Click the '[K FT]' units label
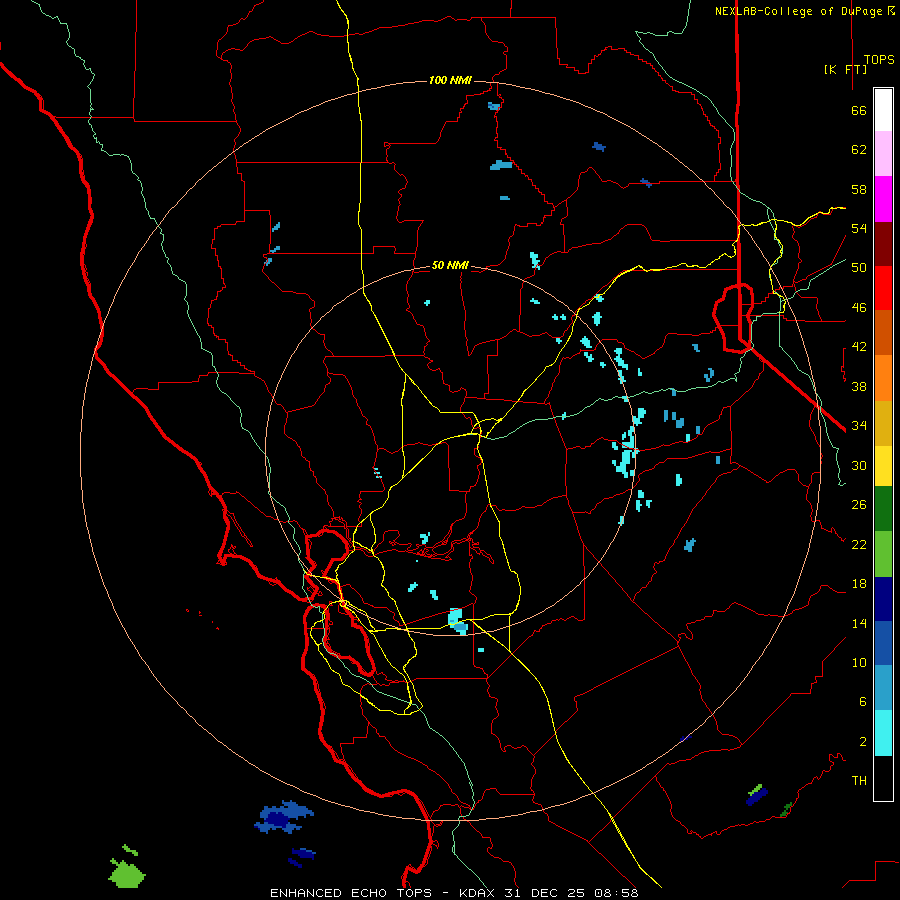The image size is (900, 900). [x=845, y=69]
